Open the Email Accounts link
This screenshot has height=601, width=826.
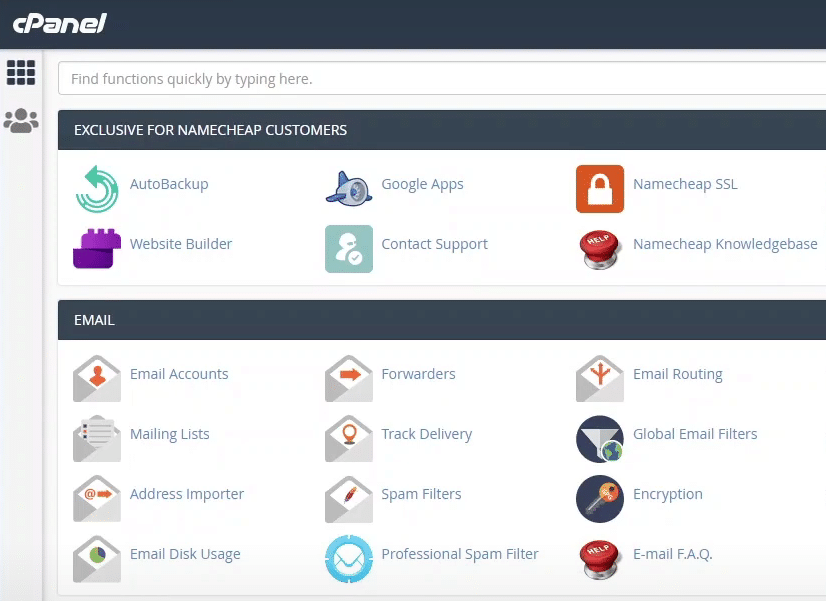click(x=179, y=374)
